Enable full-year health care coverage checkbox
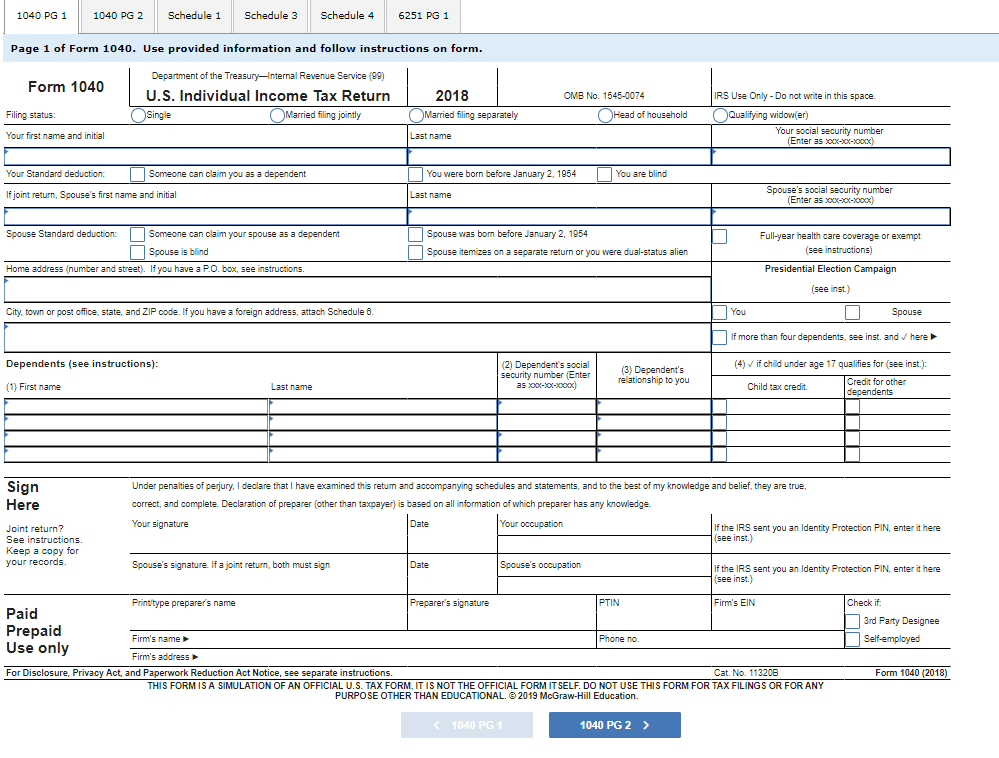 pos(719,236)
